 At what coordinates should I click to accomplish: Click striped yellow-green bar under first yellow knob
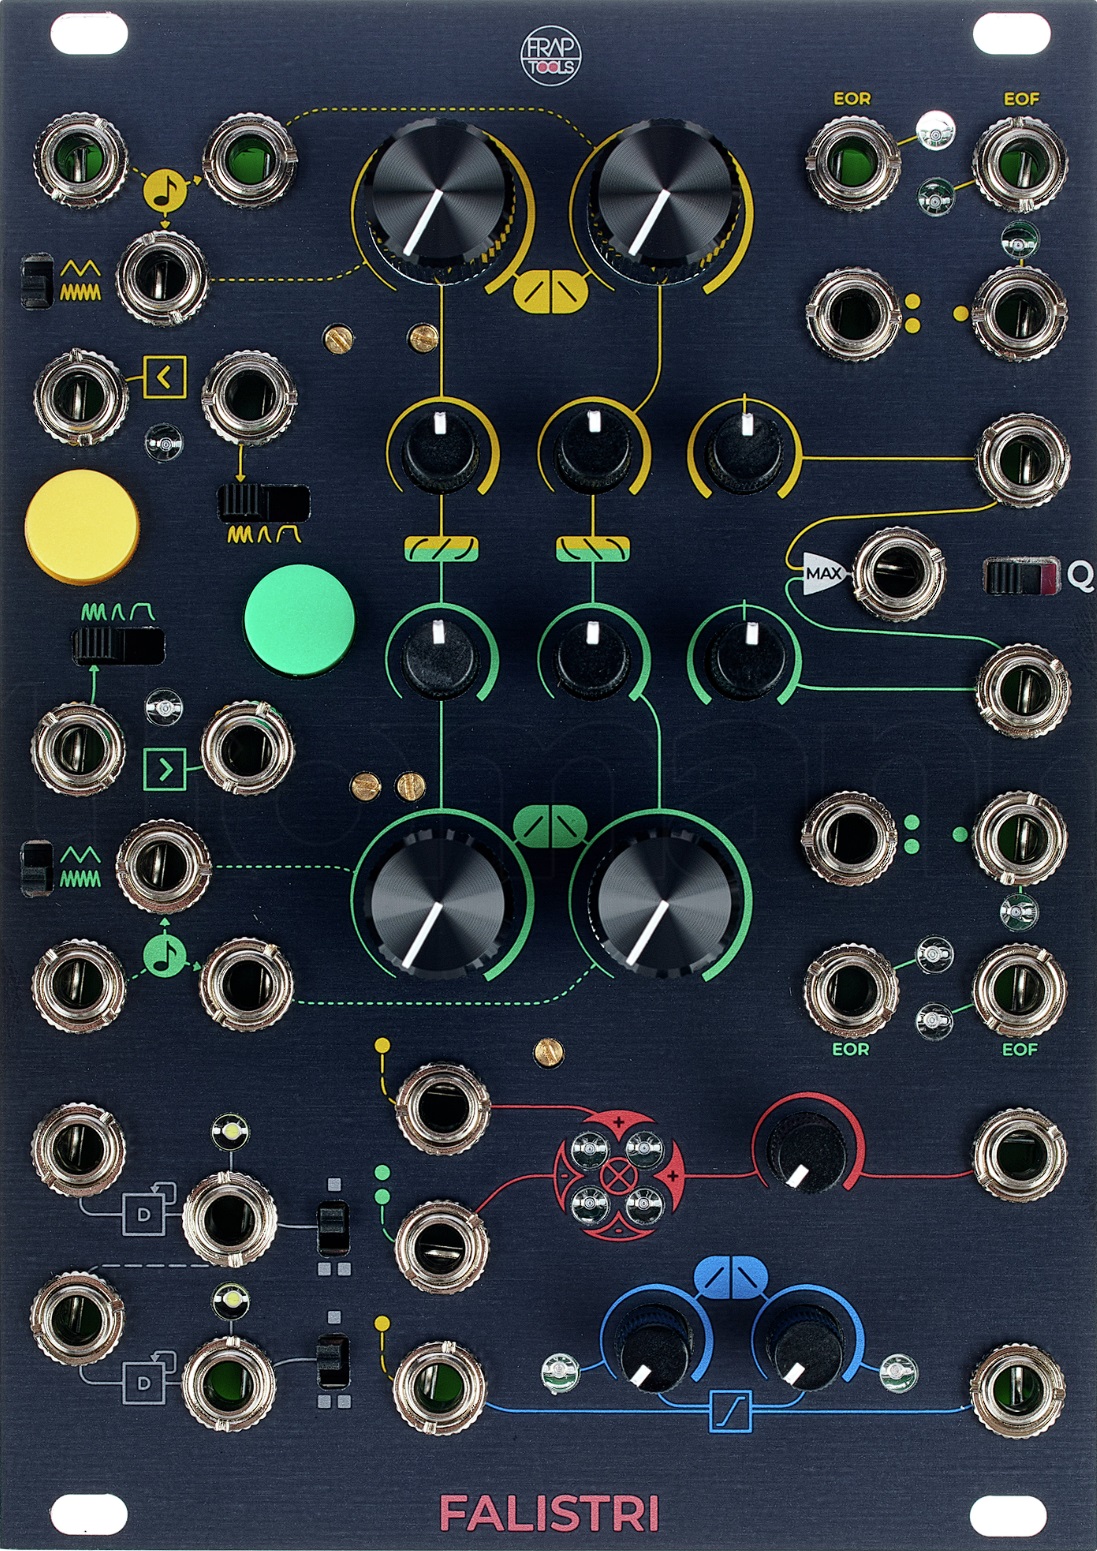pos(441,548)
